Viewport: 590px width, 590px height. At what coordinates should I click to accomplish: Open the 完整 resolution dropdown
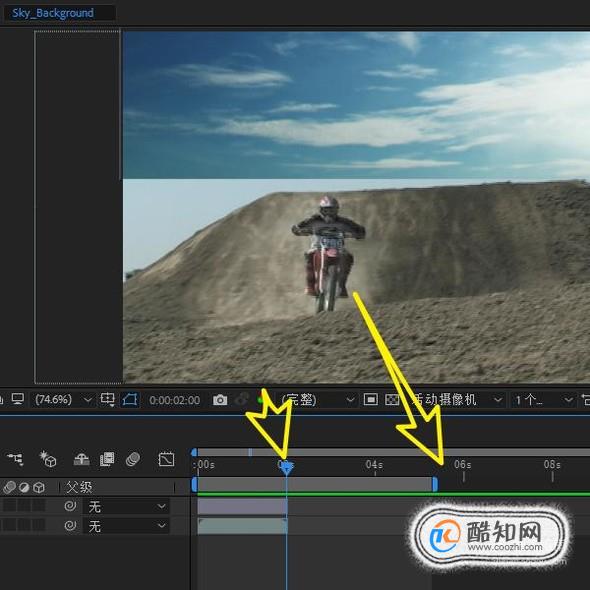point(317,400)
